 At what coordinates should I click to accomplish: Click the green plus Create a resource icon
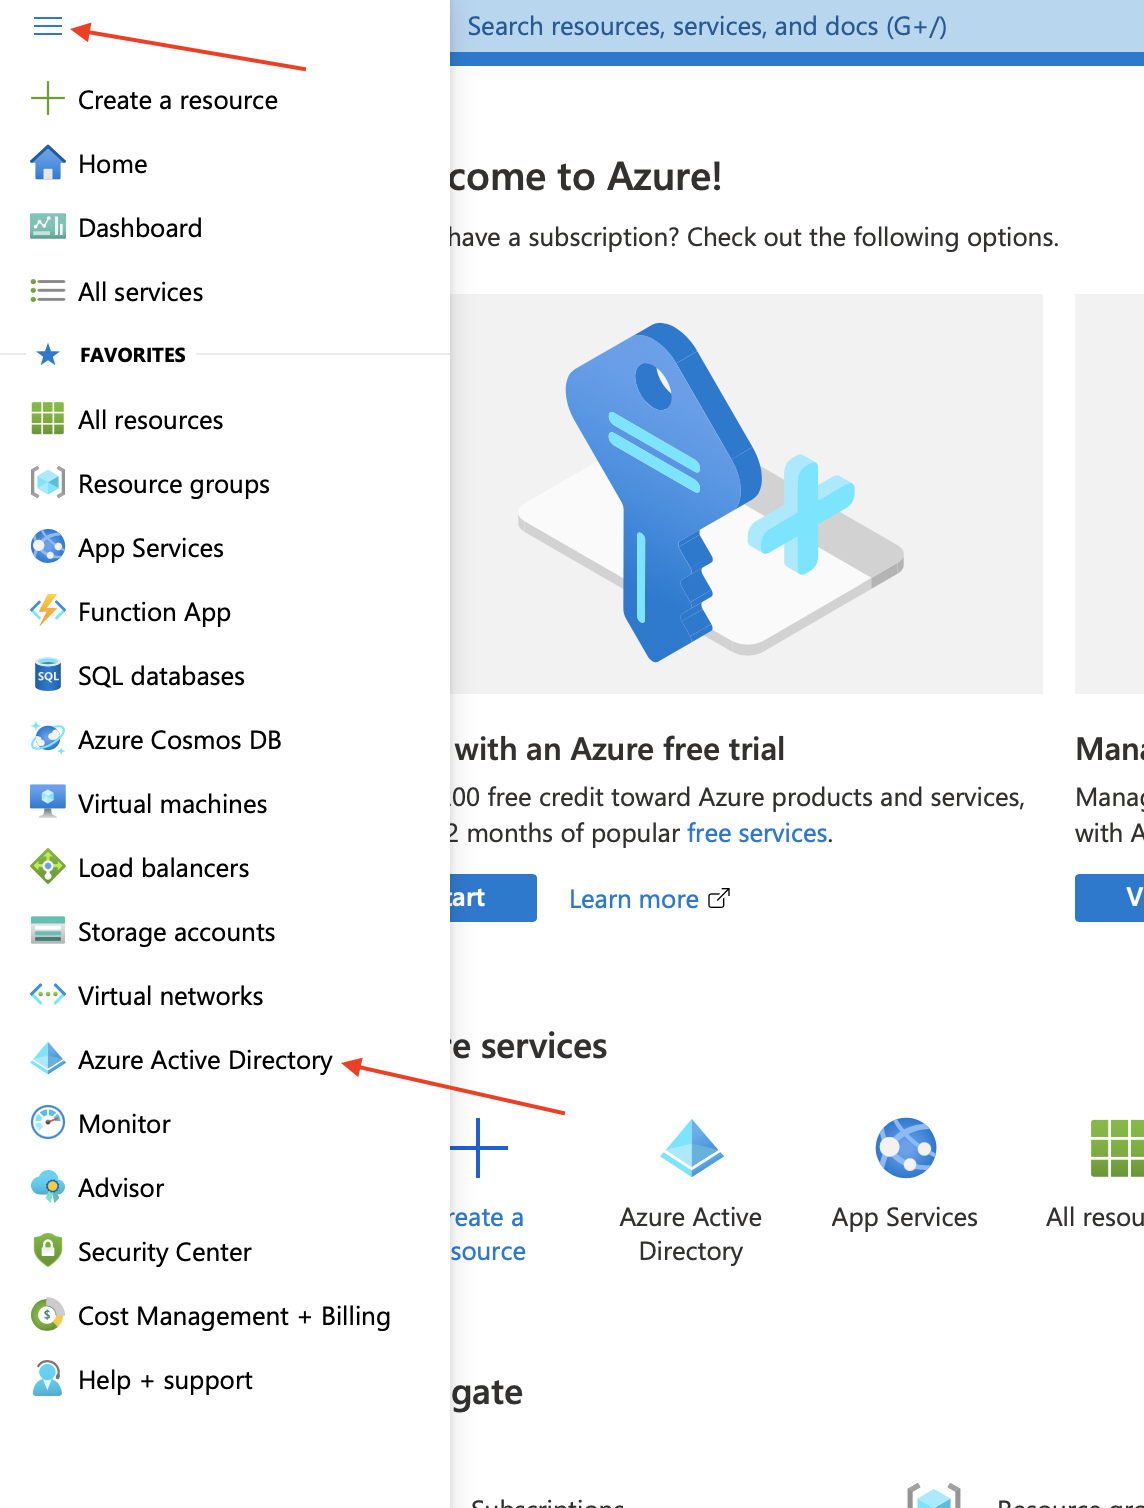tap(47, 99)
